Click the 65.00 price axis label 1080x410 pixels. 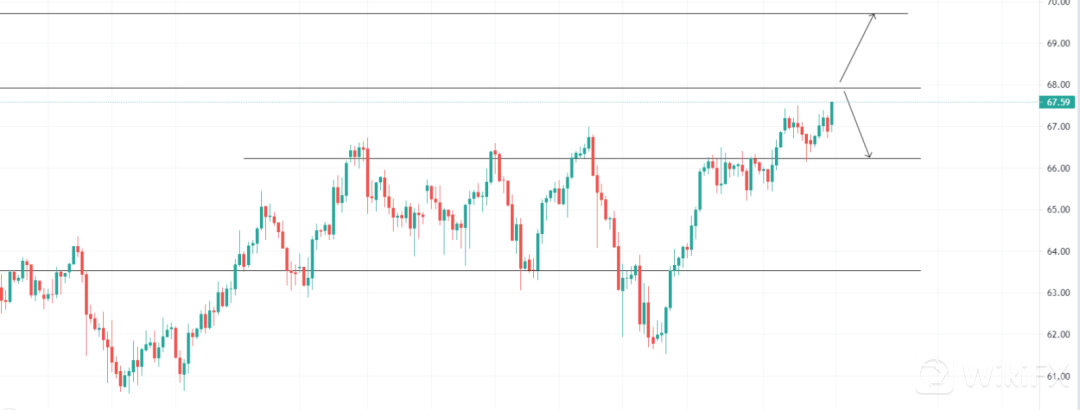pyautogui.click(x=1060, y=210)
